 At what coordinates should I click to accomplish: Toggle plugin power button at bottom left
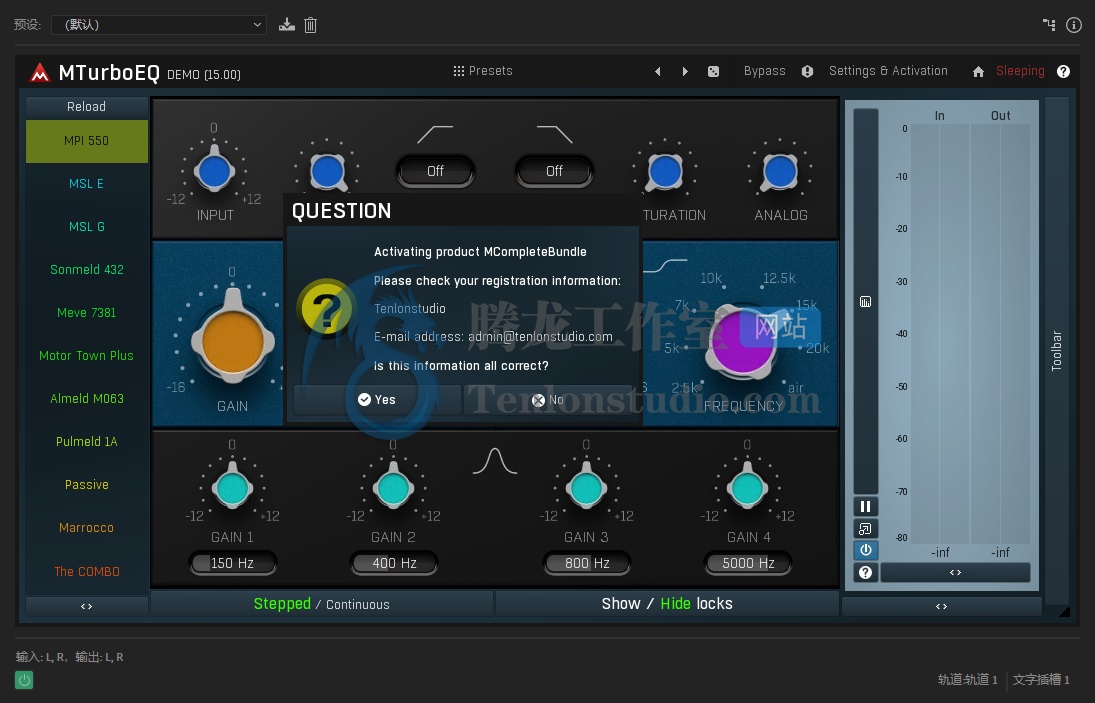24,679
